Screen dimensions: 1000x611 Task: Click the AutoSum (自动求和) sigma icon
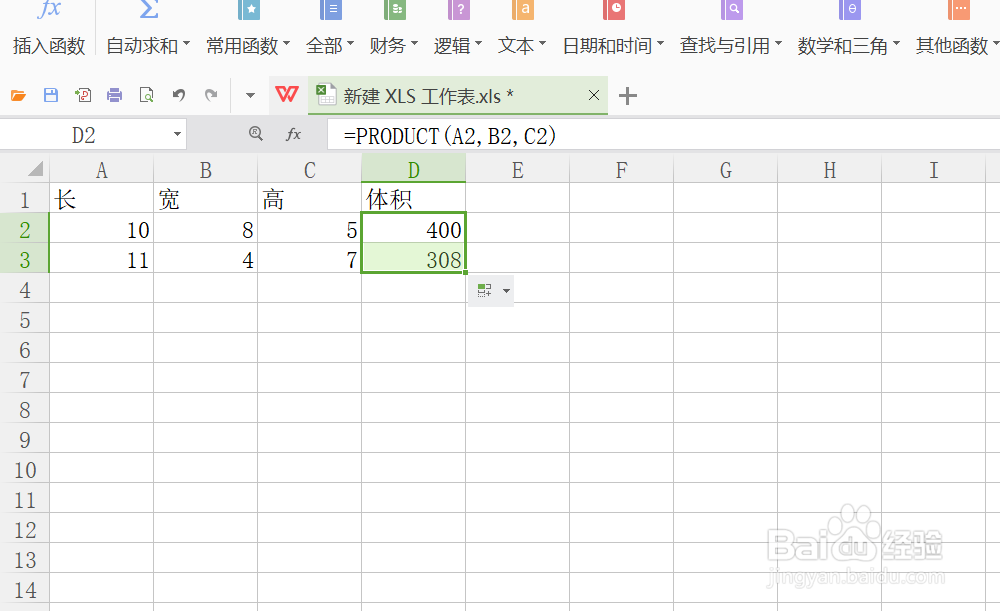point(148,10)
